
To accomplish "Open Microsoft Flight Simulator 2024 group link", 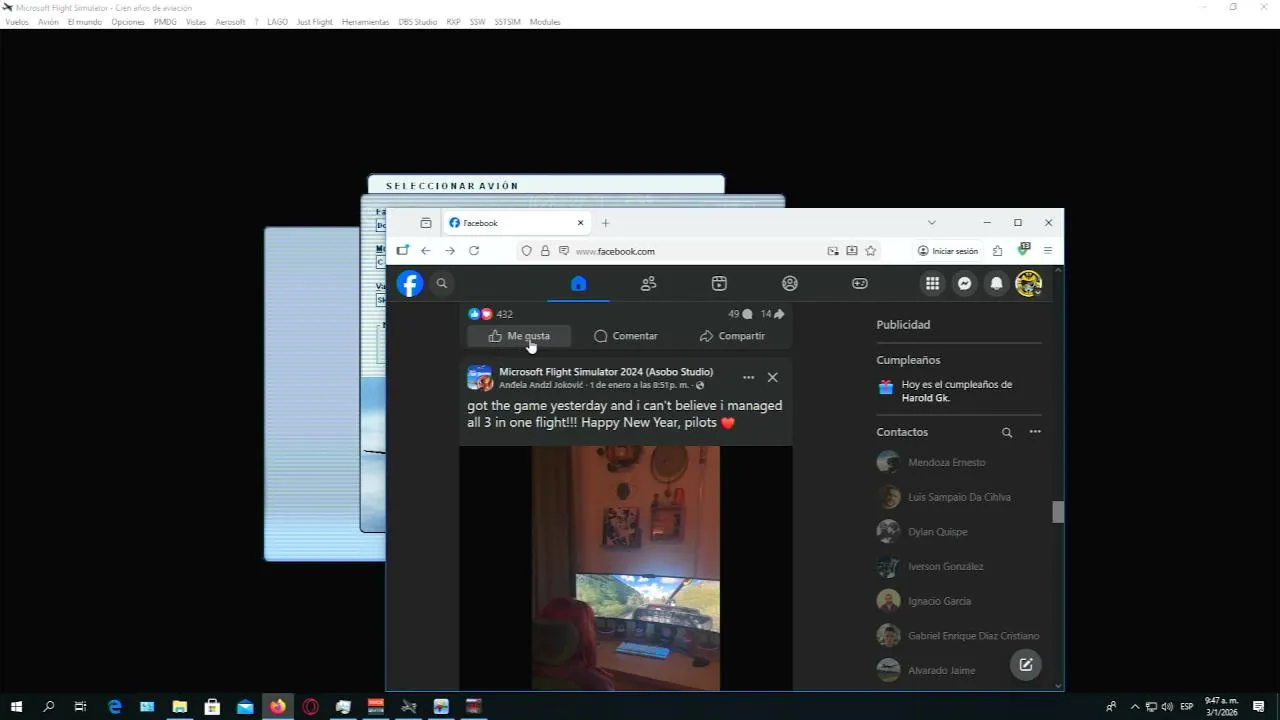I will point(606,372).
